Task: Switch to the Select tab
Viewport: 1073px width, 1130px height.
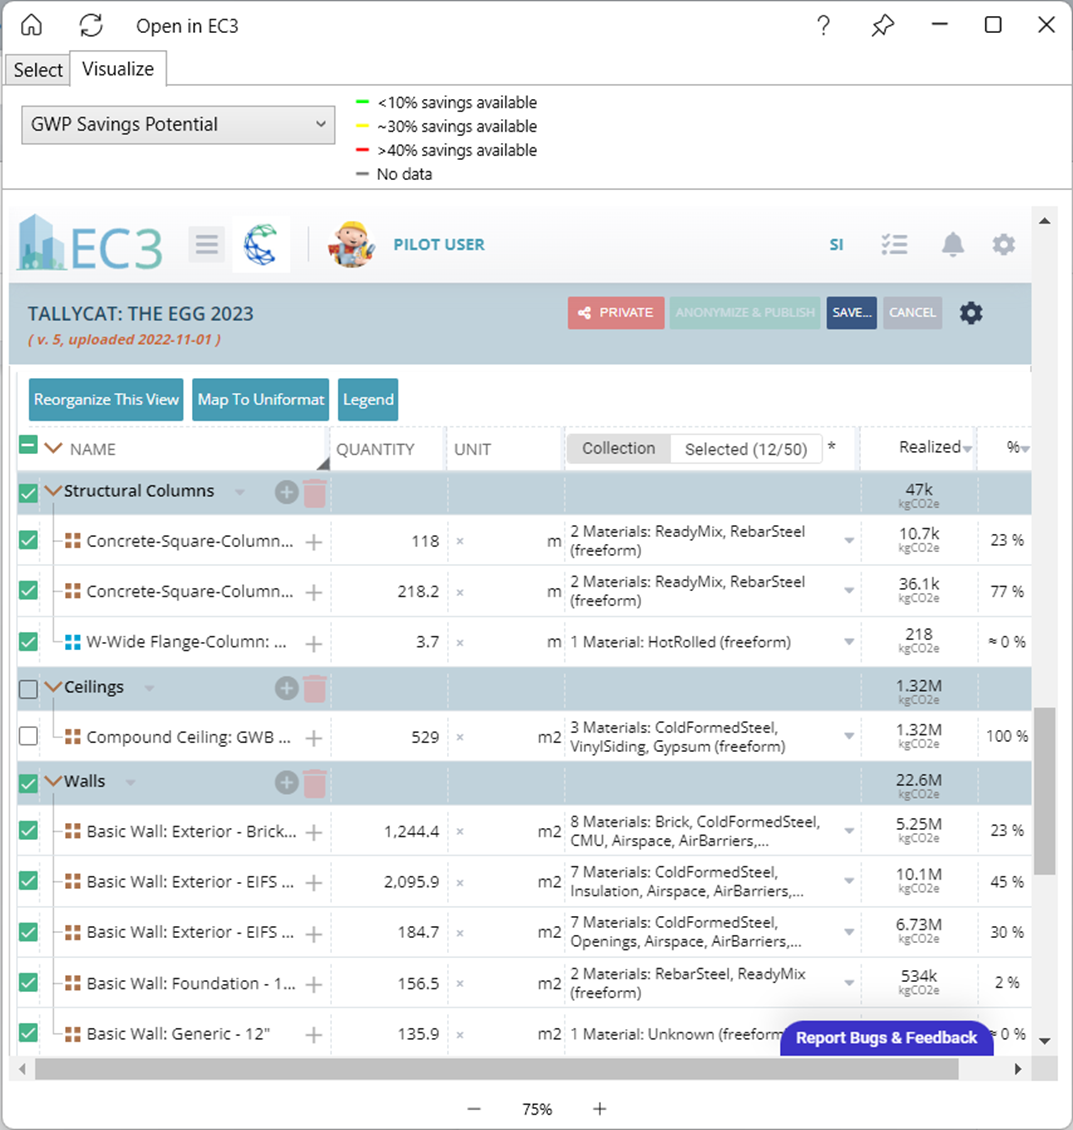Action: [x=38, y=70]
